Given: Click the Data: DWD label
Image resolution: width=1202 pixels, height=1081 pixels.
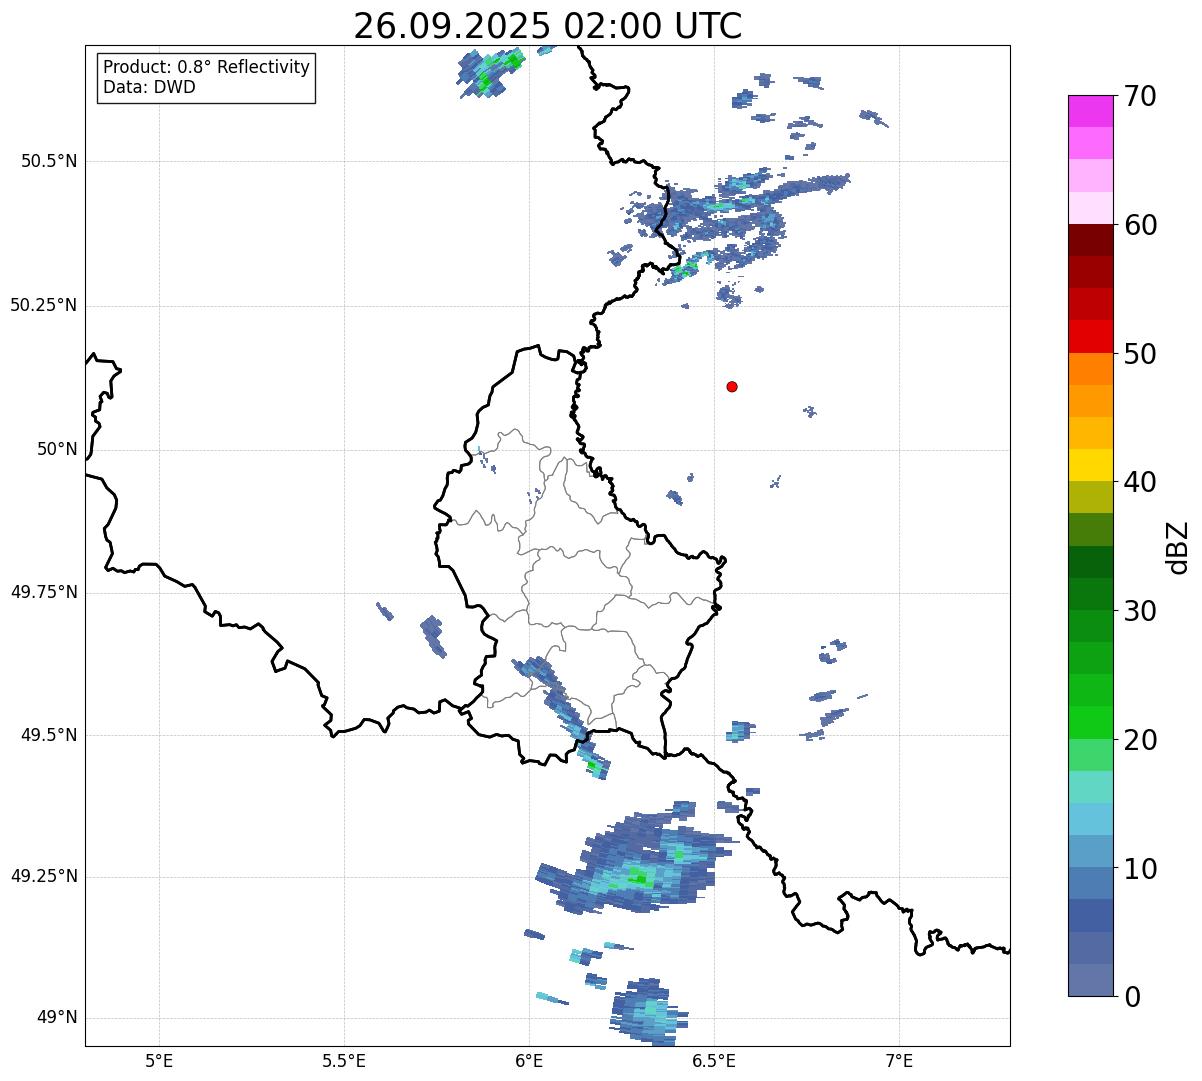Looking at the screenshot, I should 149,87.
